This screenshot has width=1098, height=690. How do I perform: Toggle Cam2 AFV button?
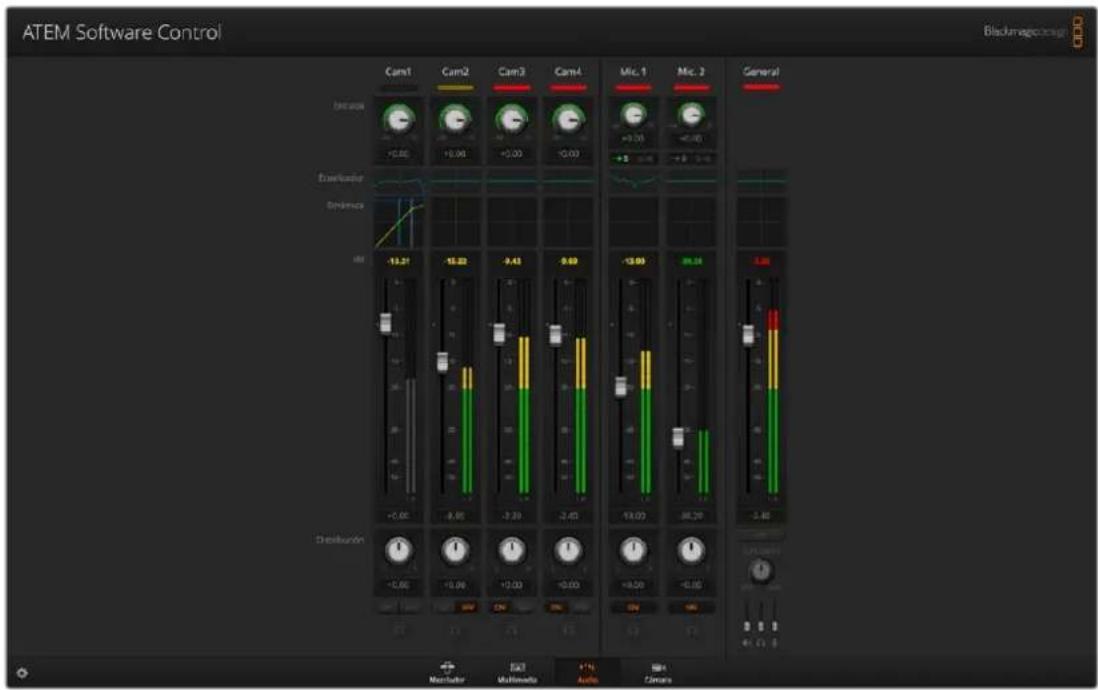click(x=467, y=607)
